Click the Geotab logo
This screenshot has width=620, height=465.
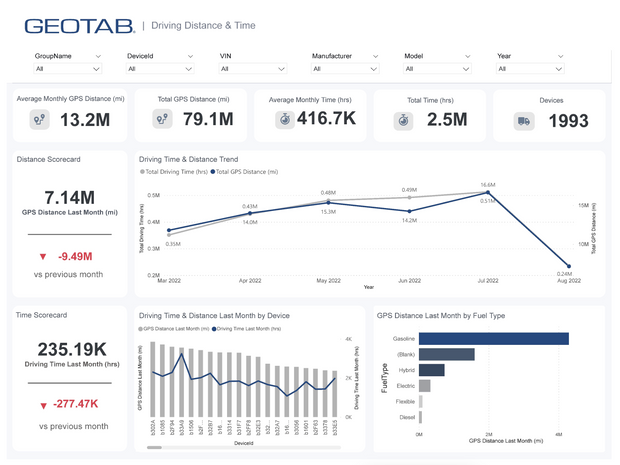pyautogui.click(x=77, y=25)
